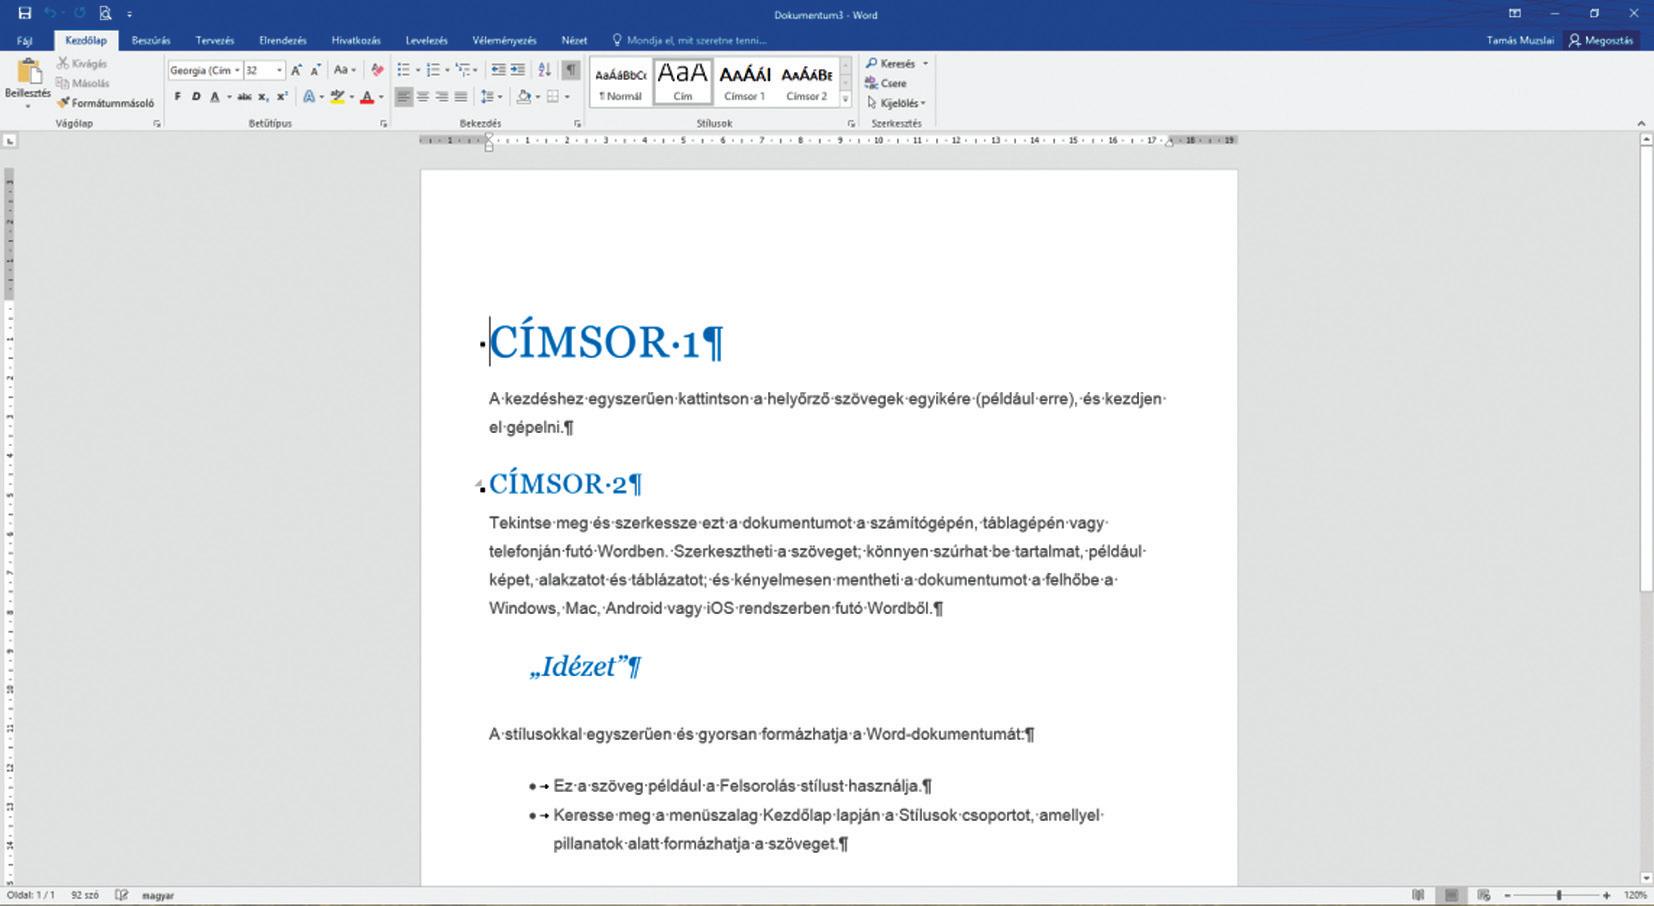1654x906 pixels.
Task: Open the Kijelölés selection dropdown
Action: 896,103
